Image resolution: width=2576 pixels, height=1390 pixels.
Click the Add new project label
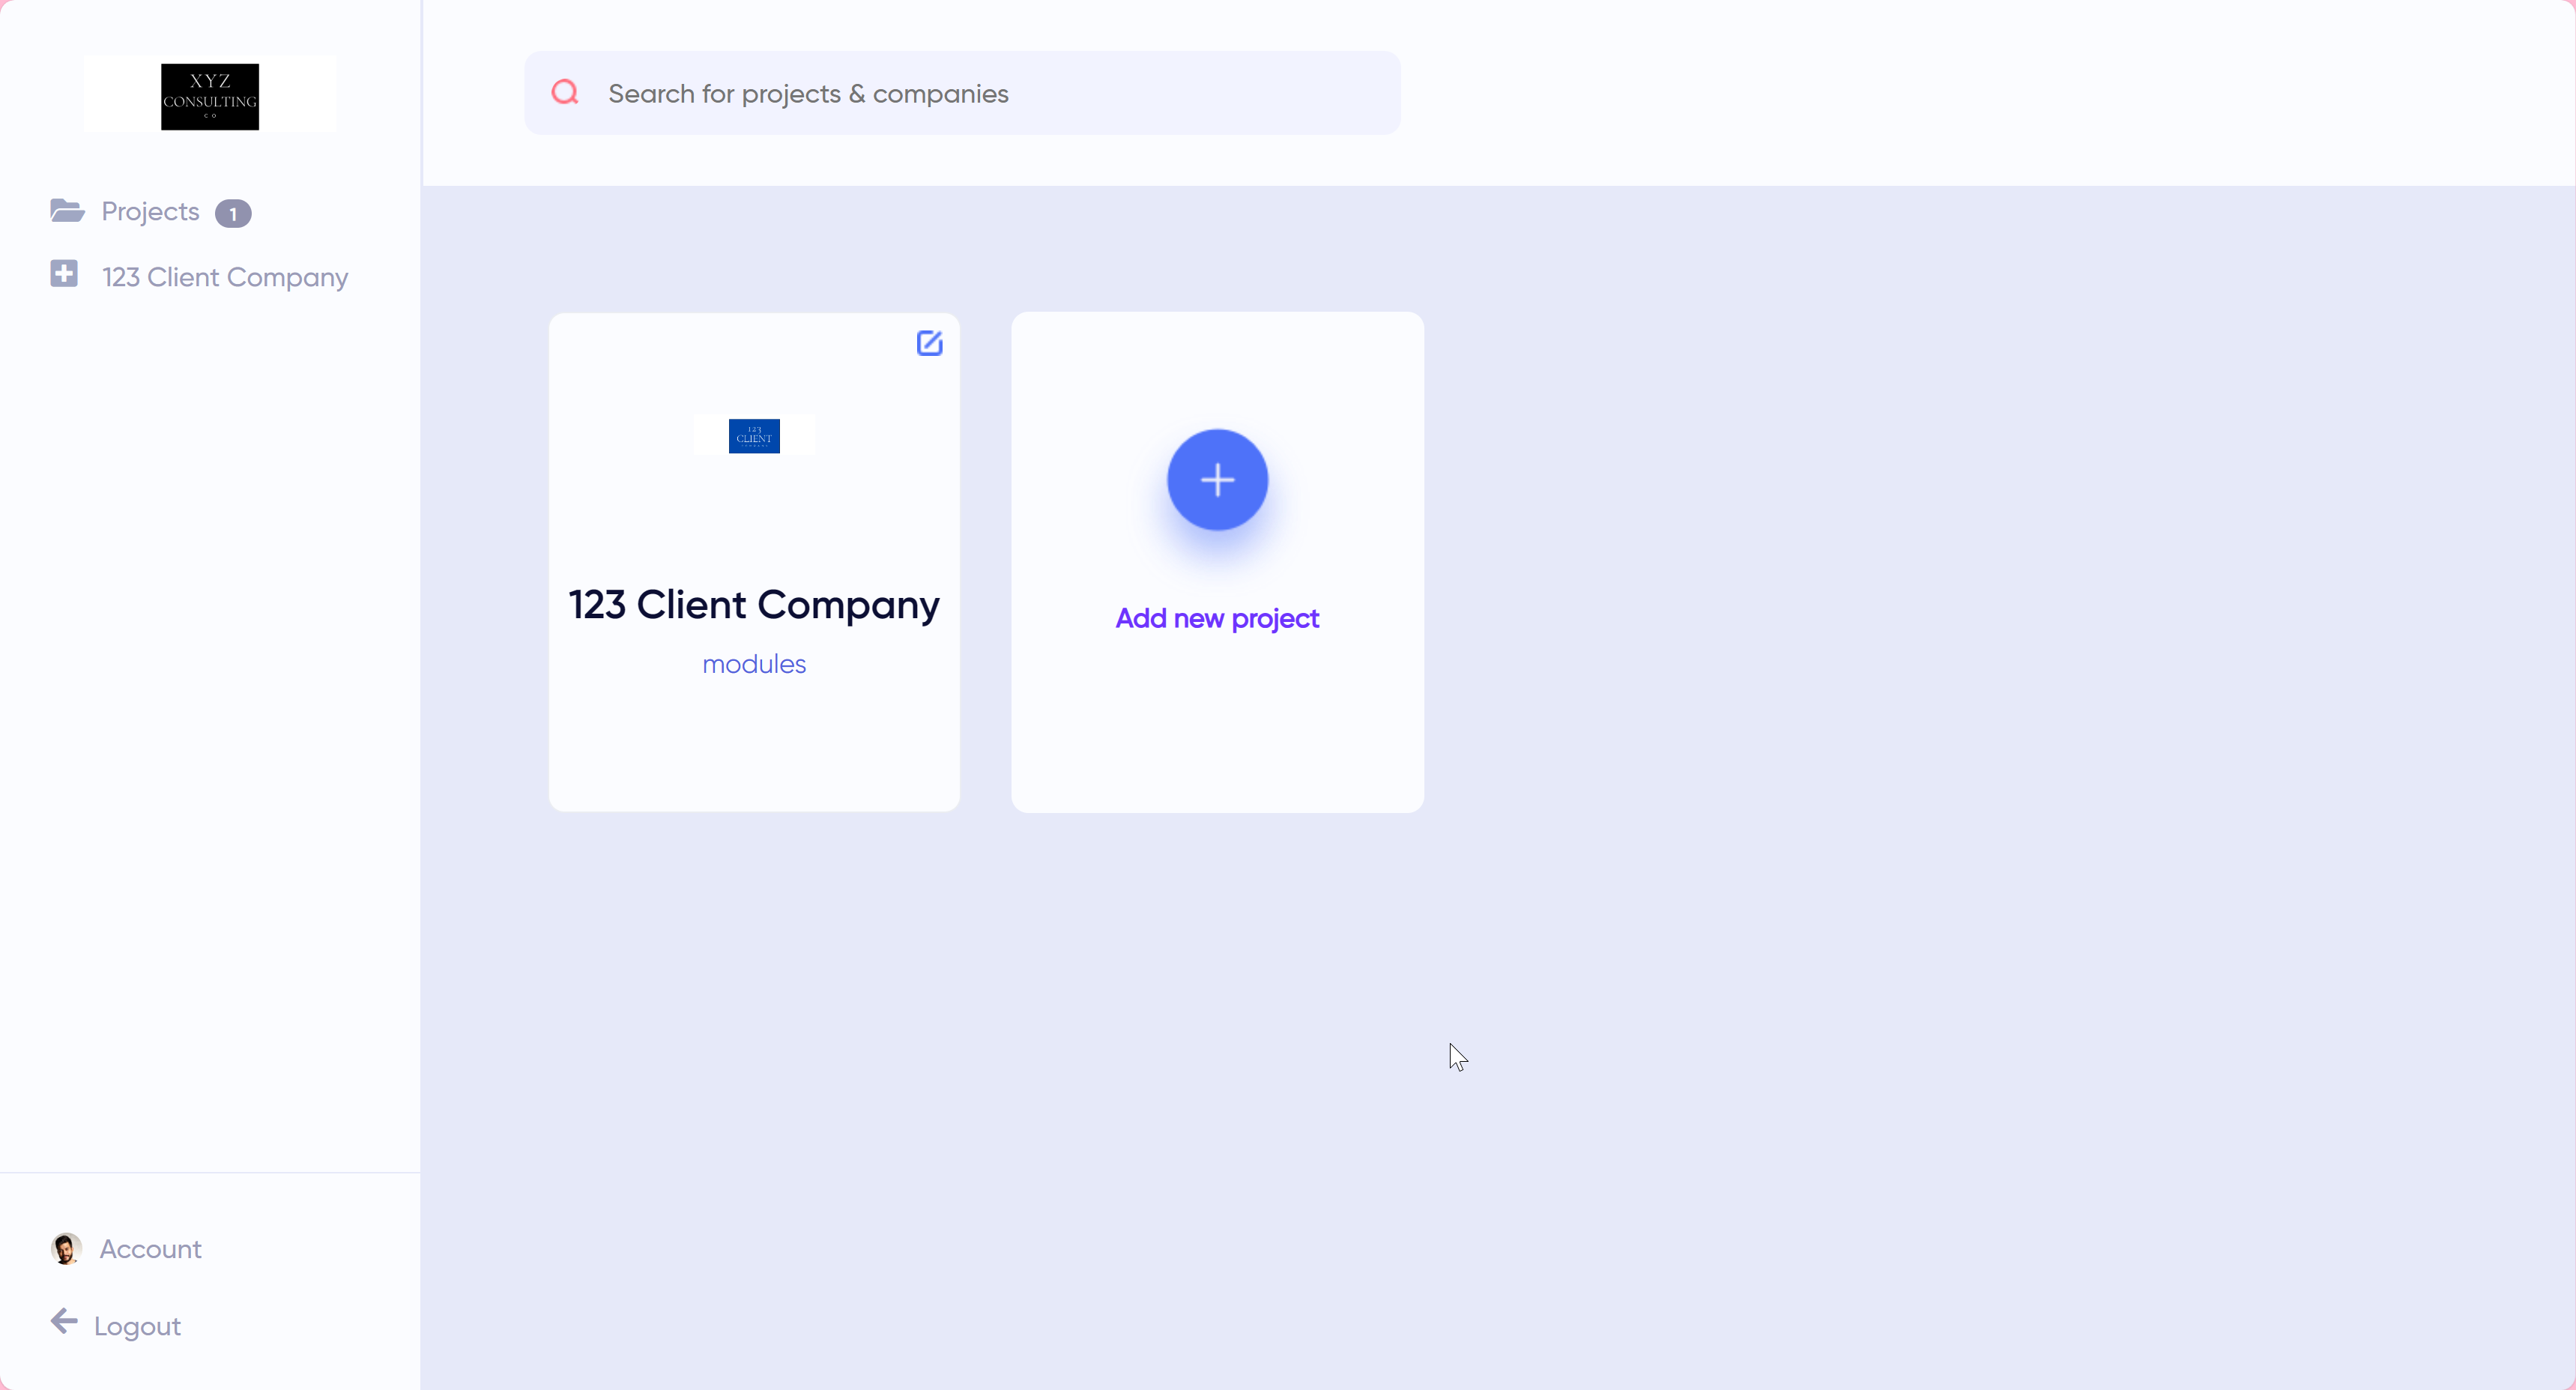(1217, 618)
